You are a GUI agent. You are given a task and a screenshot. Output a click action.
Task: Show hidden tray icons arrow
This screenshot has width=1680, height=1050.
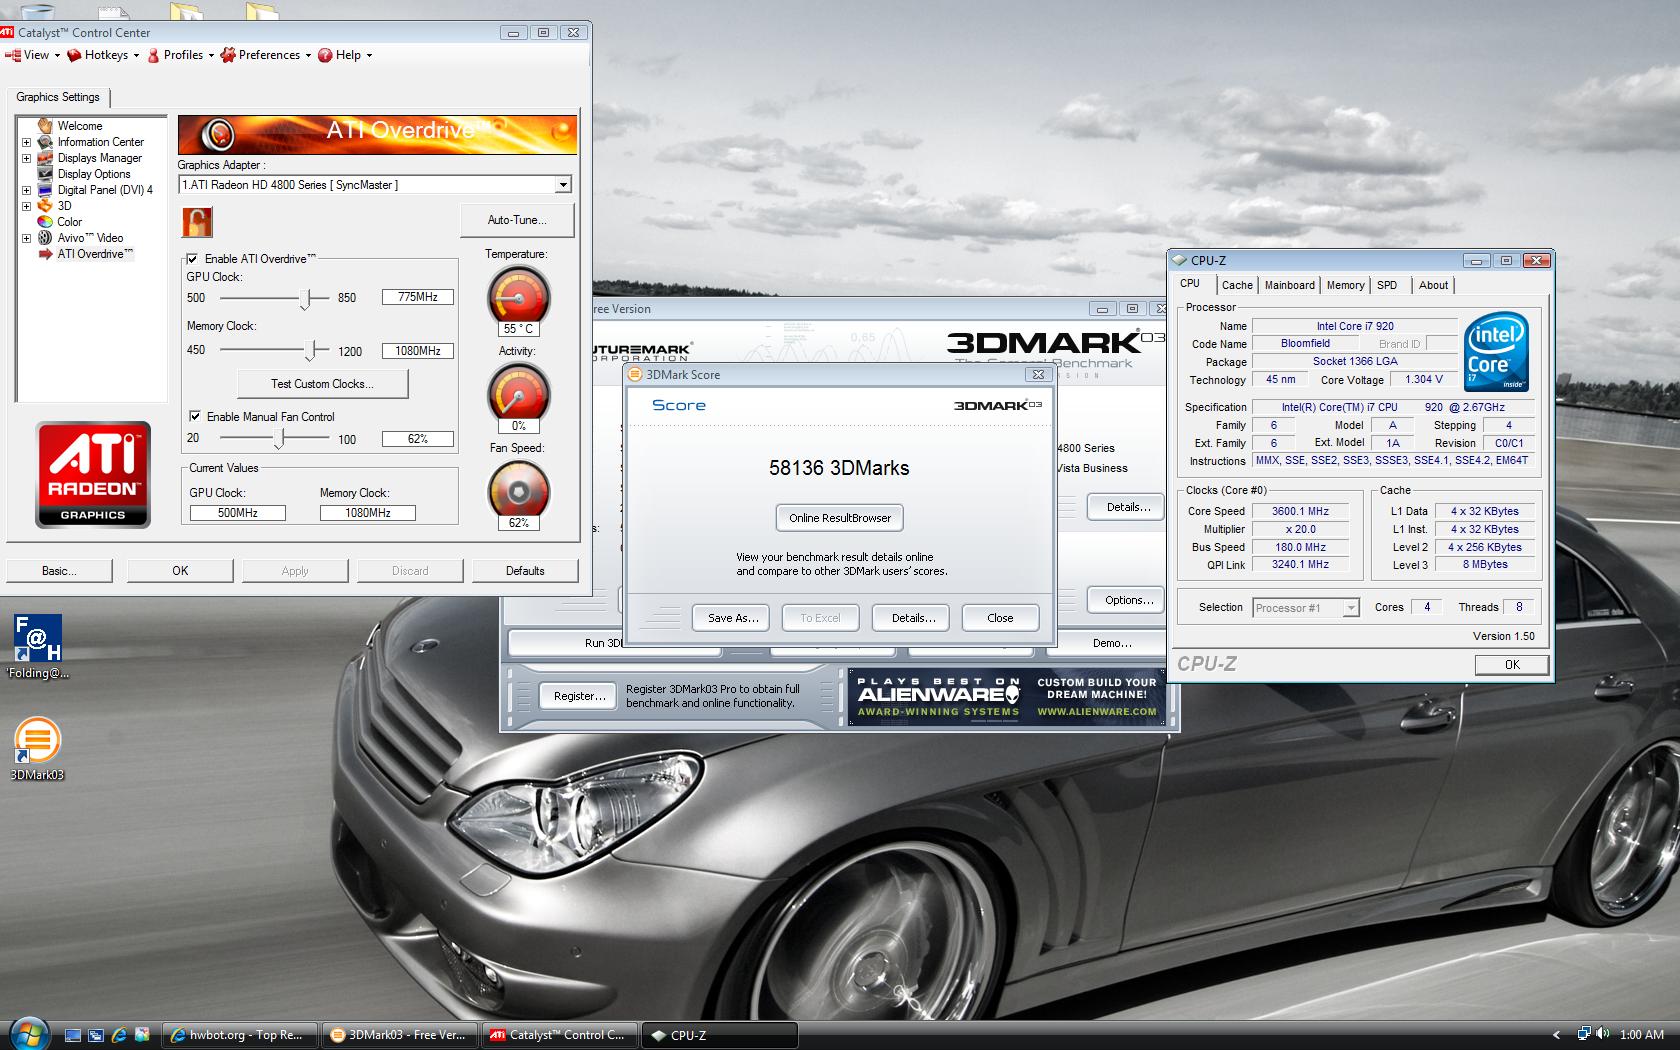click(x=1556, y=1035)
